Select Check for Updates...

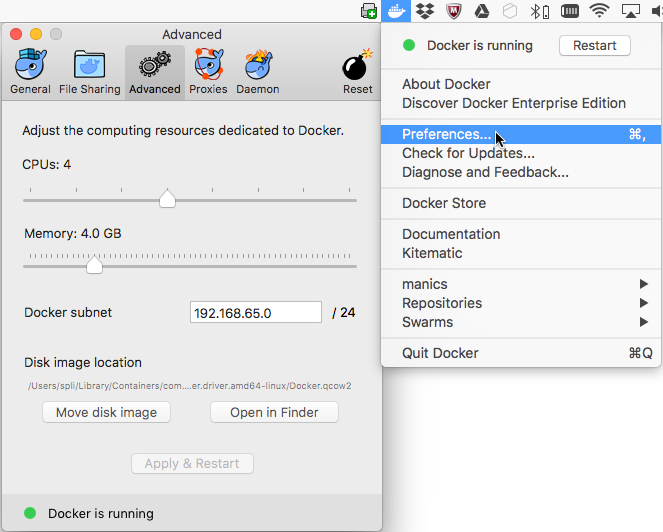tap(521, 153)
